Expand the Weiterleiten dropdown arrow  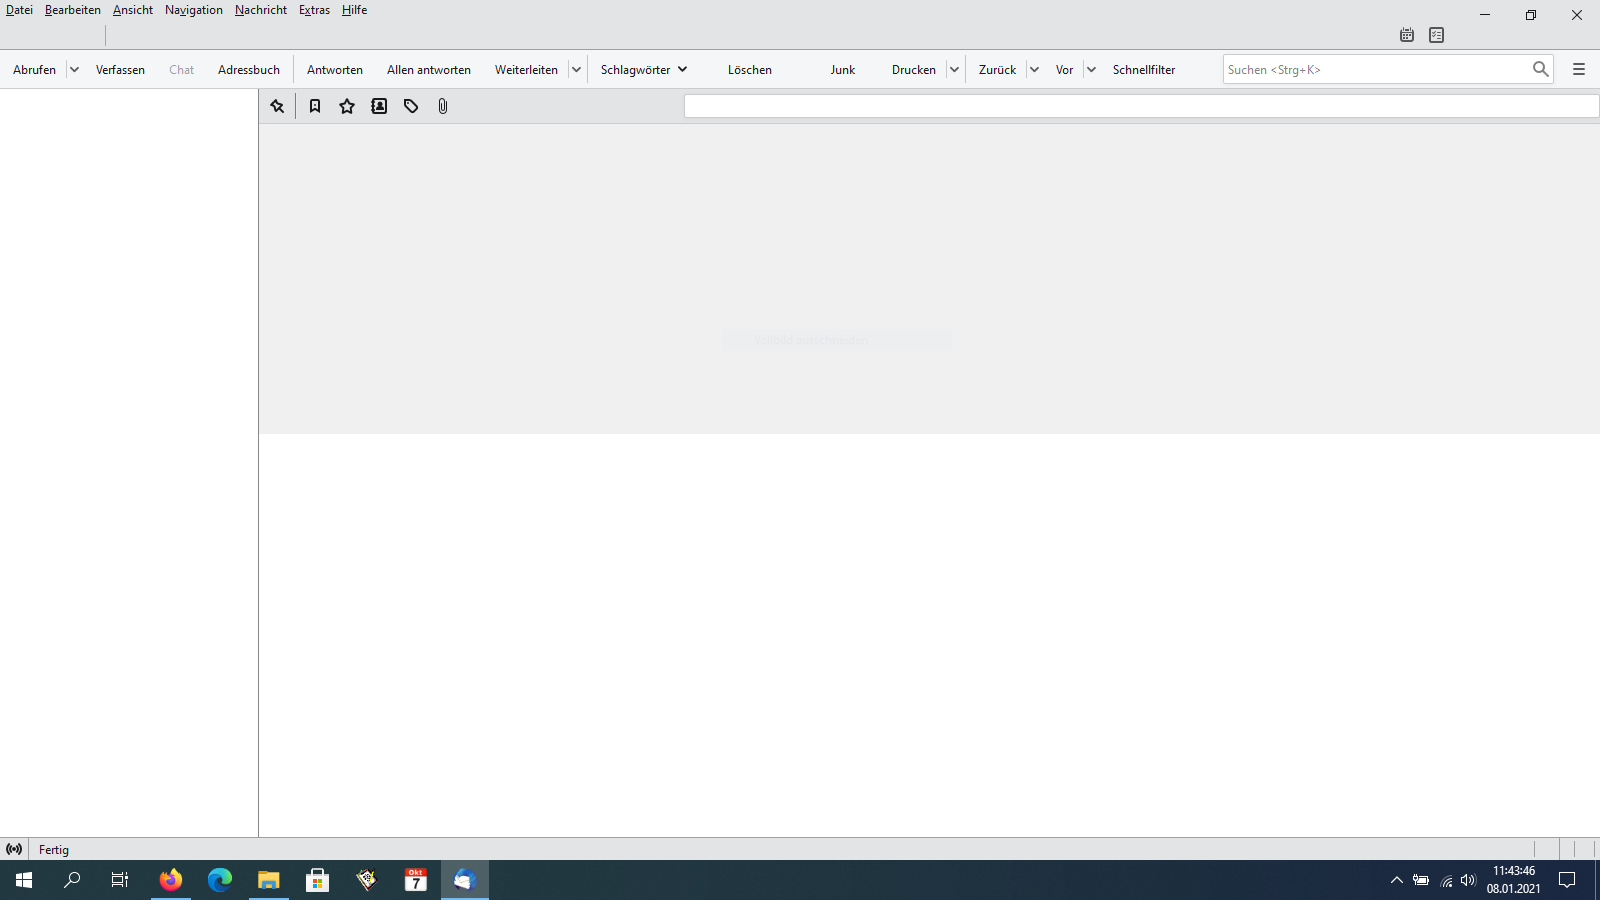click(x=576, y=70)
